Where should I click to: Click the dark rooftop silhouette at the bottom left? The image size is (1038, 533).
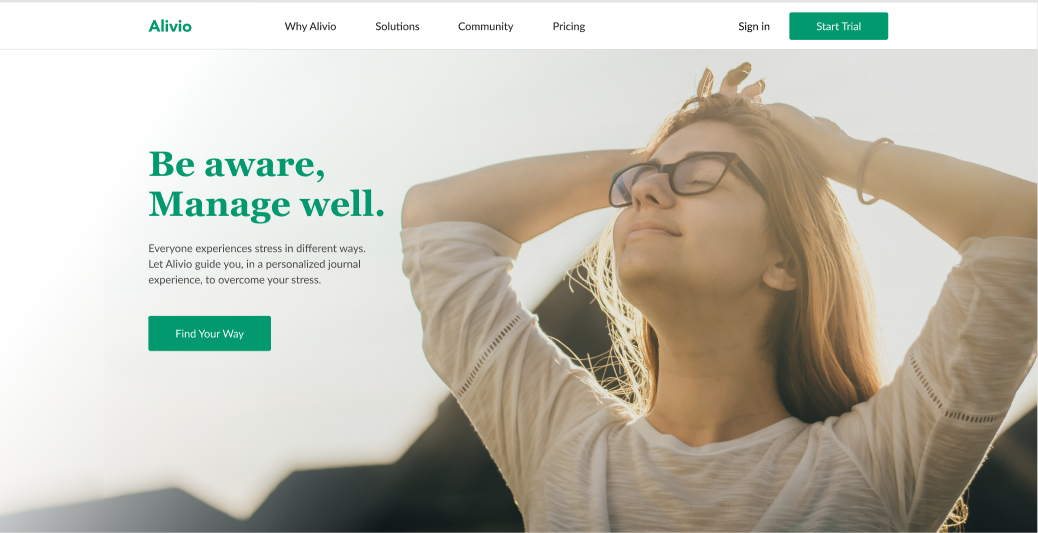[132, 513]
